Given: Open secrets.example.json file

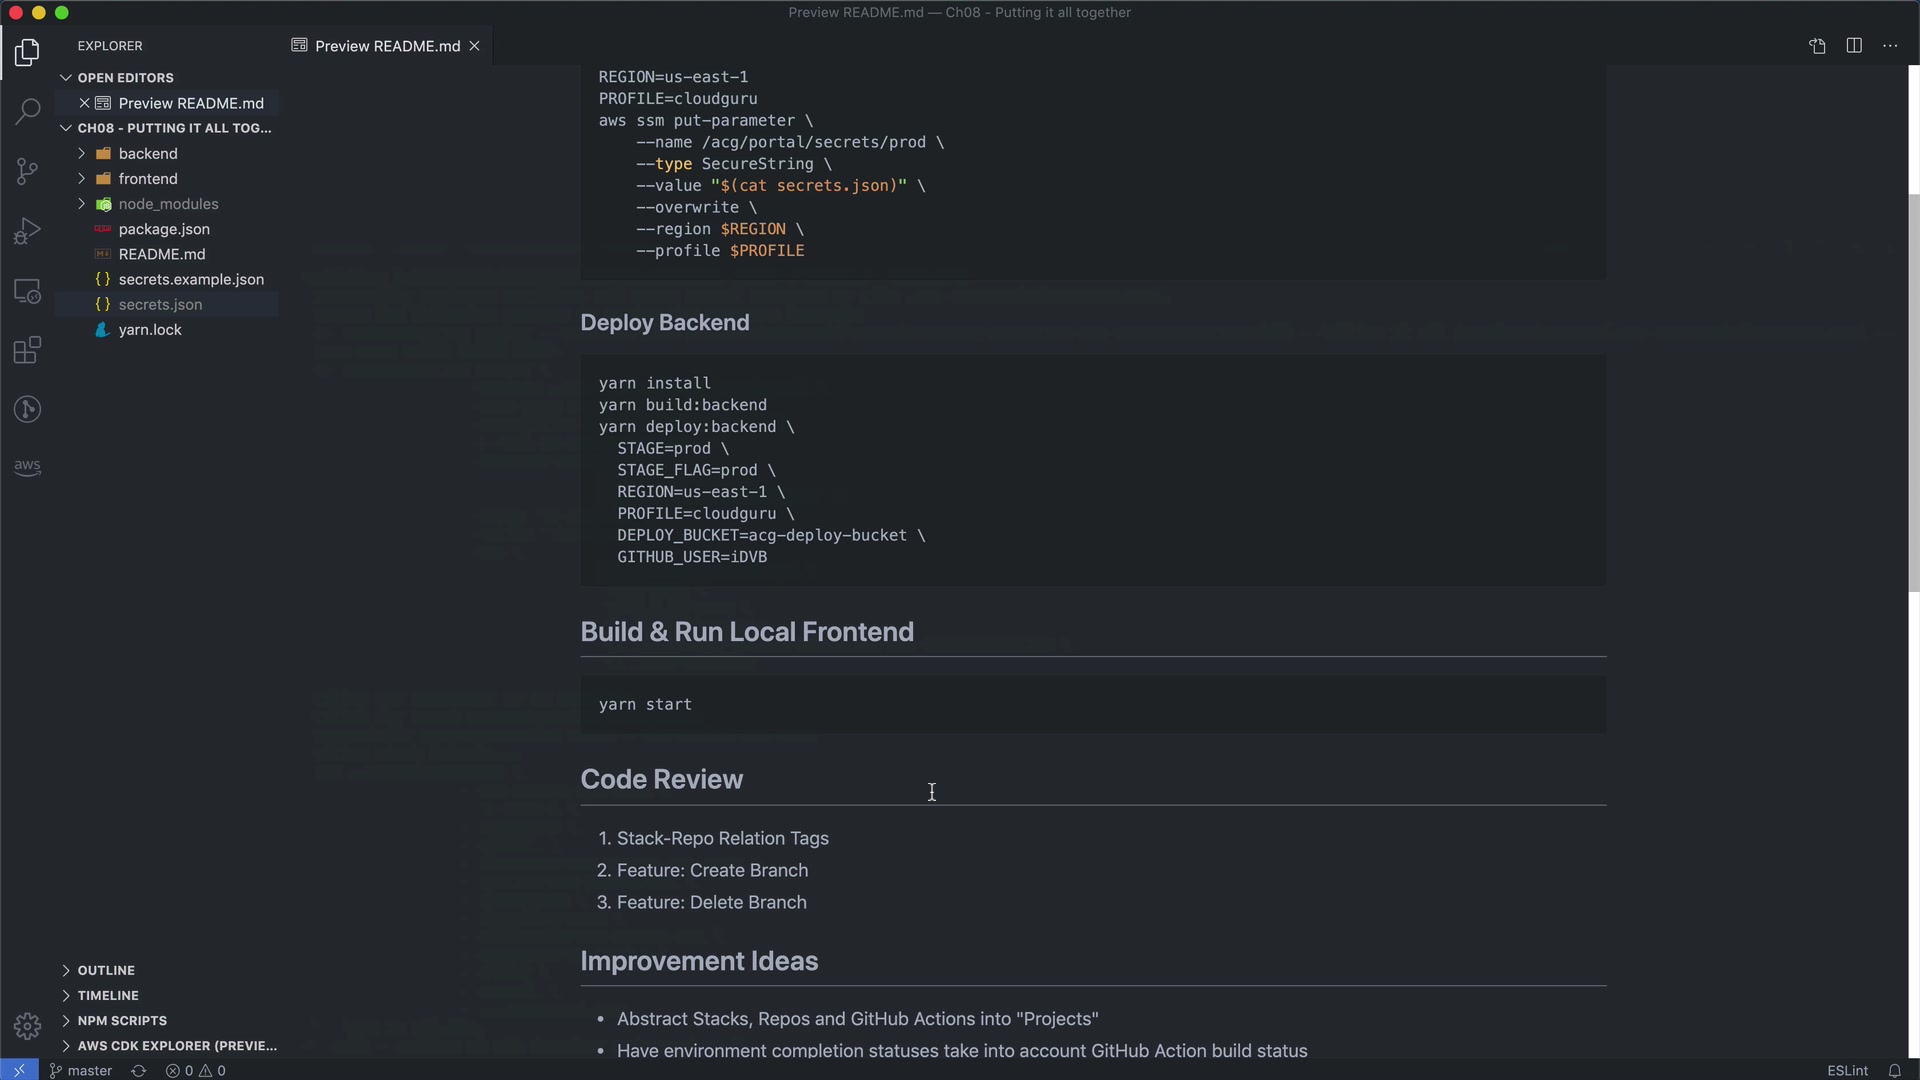Looking at the screenshot, I should [191, 279].
